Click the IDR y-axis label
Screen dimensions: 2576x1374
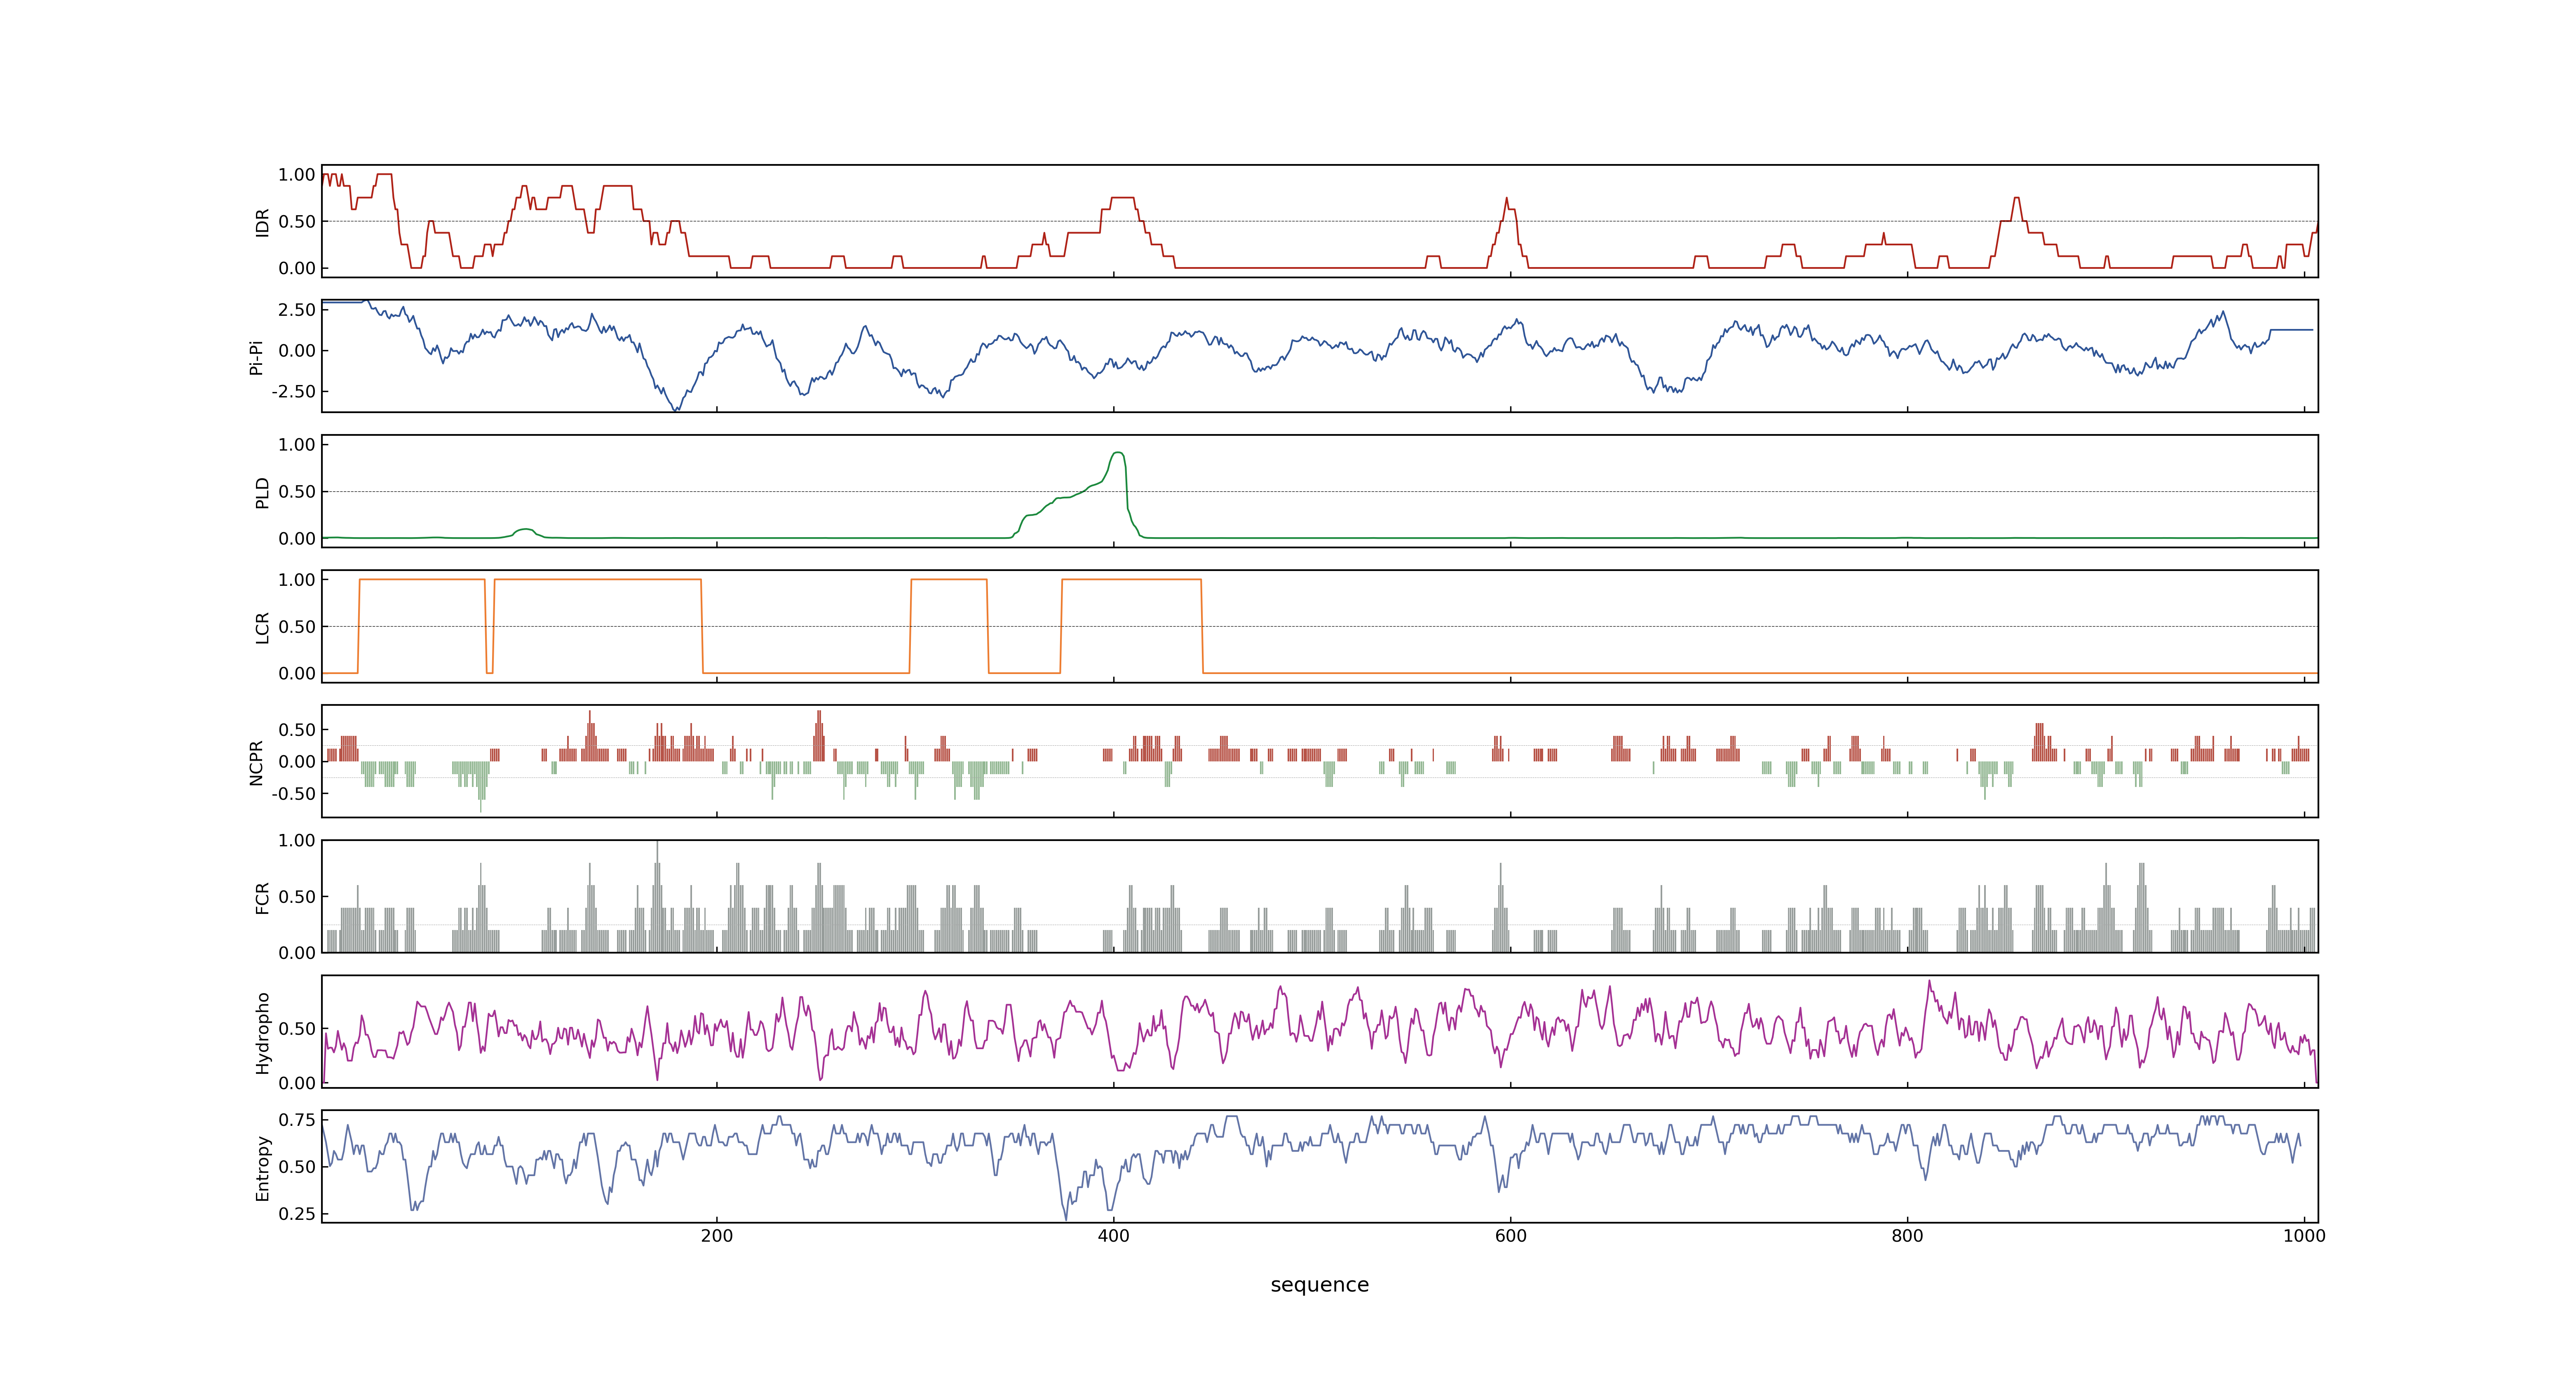[x=263, y=222]
